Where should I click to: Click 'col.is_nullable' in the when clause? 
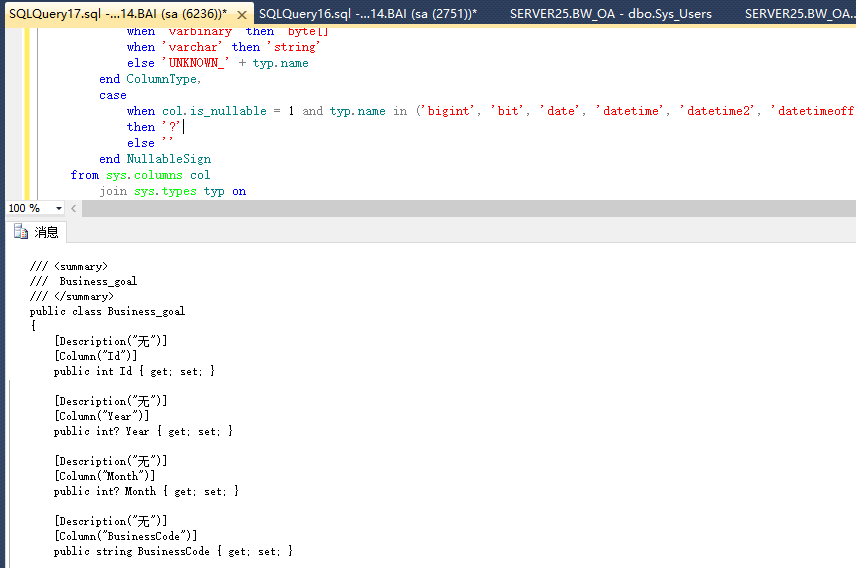coord(214,111)
